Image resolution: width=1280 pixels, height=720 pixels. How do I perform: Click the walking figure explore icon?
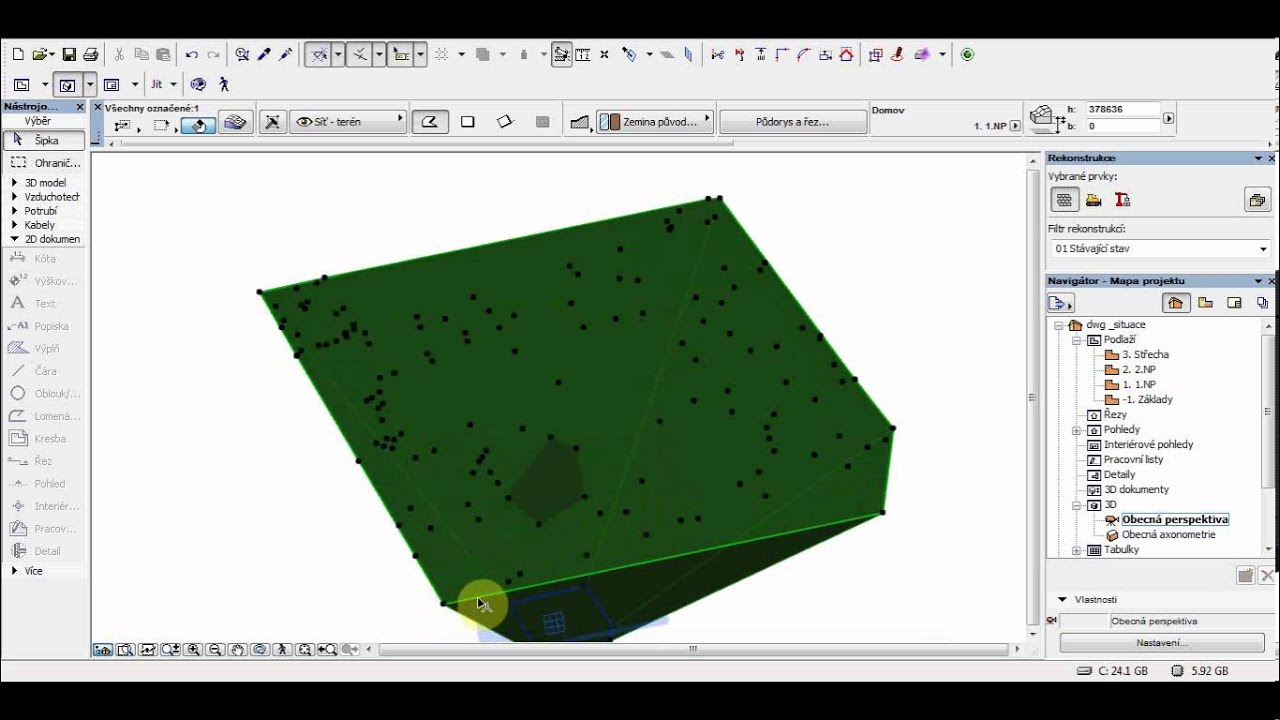[x=224, y=85]
